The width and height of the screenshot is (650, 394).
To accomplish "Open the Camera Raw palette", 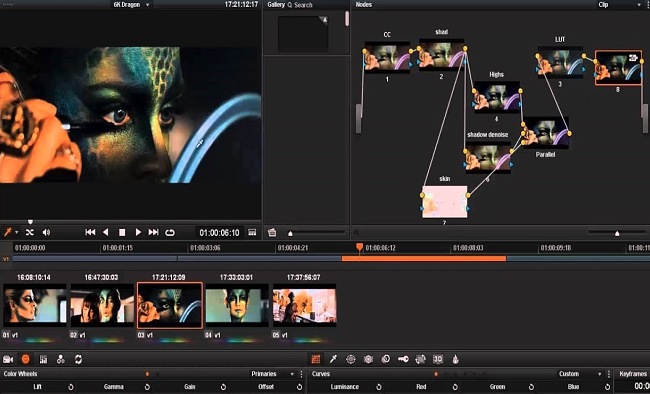I will point(8,359).
